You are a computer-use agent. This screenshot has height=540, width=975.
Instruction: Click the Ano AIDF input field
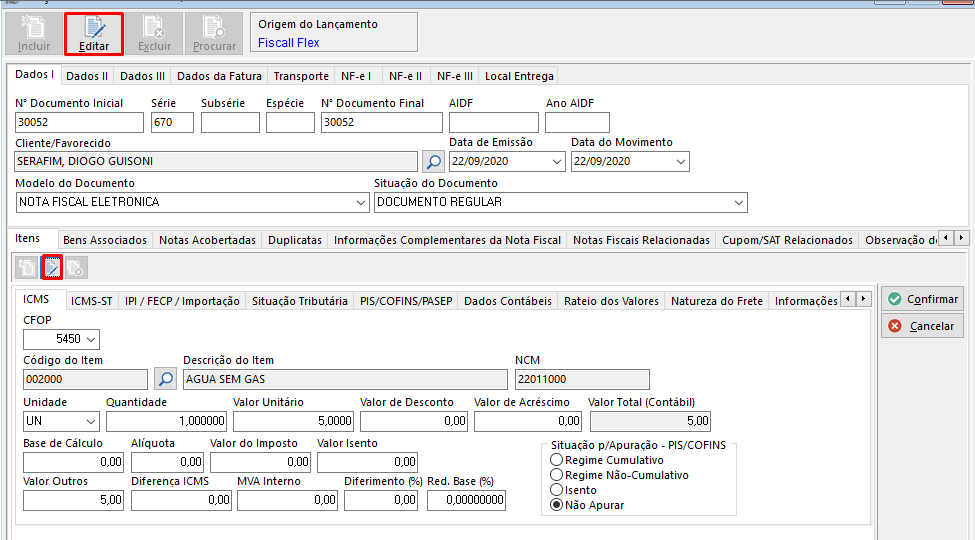[x=577, y=123]
